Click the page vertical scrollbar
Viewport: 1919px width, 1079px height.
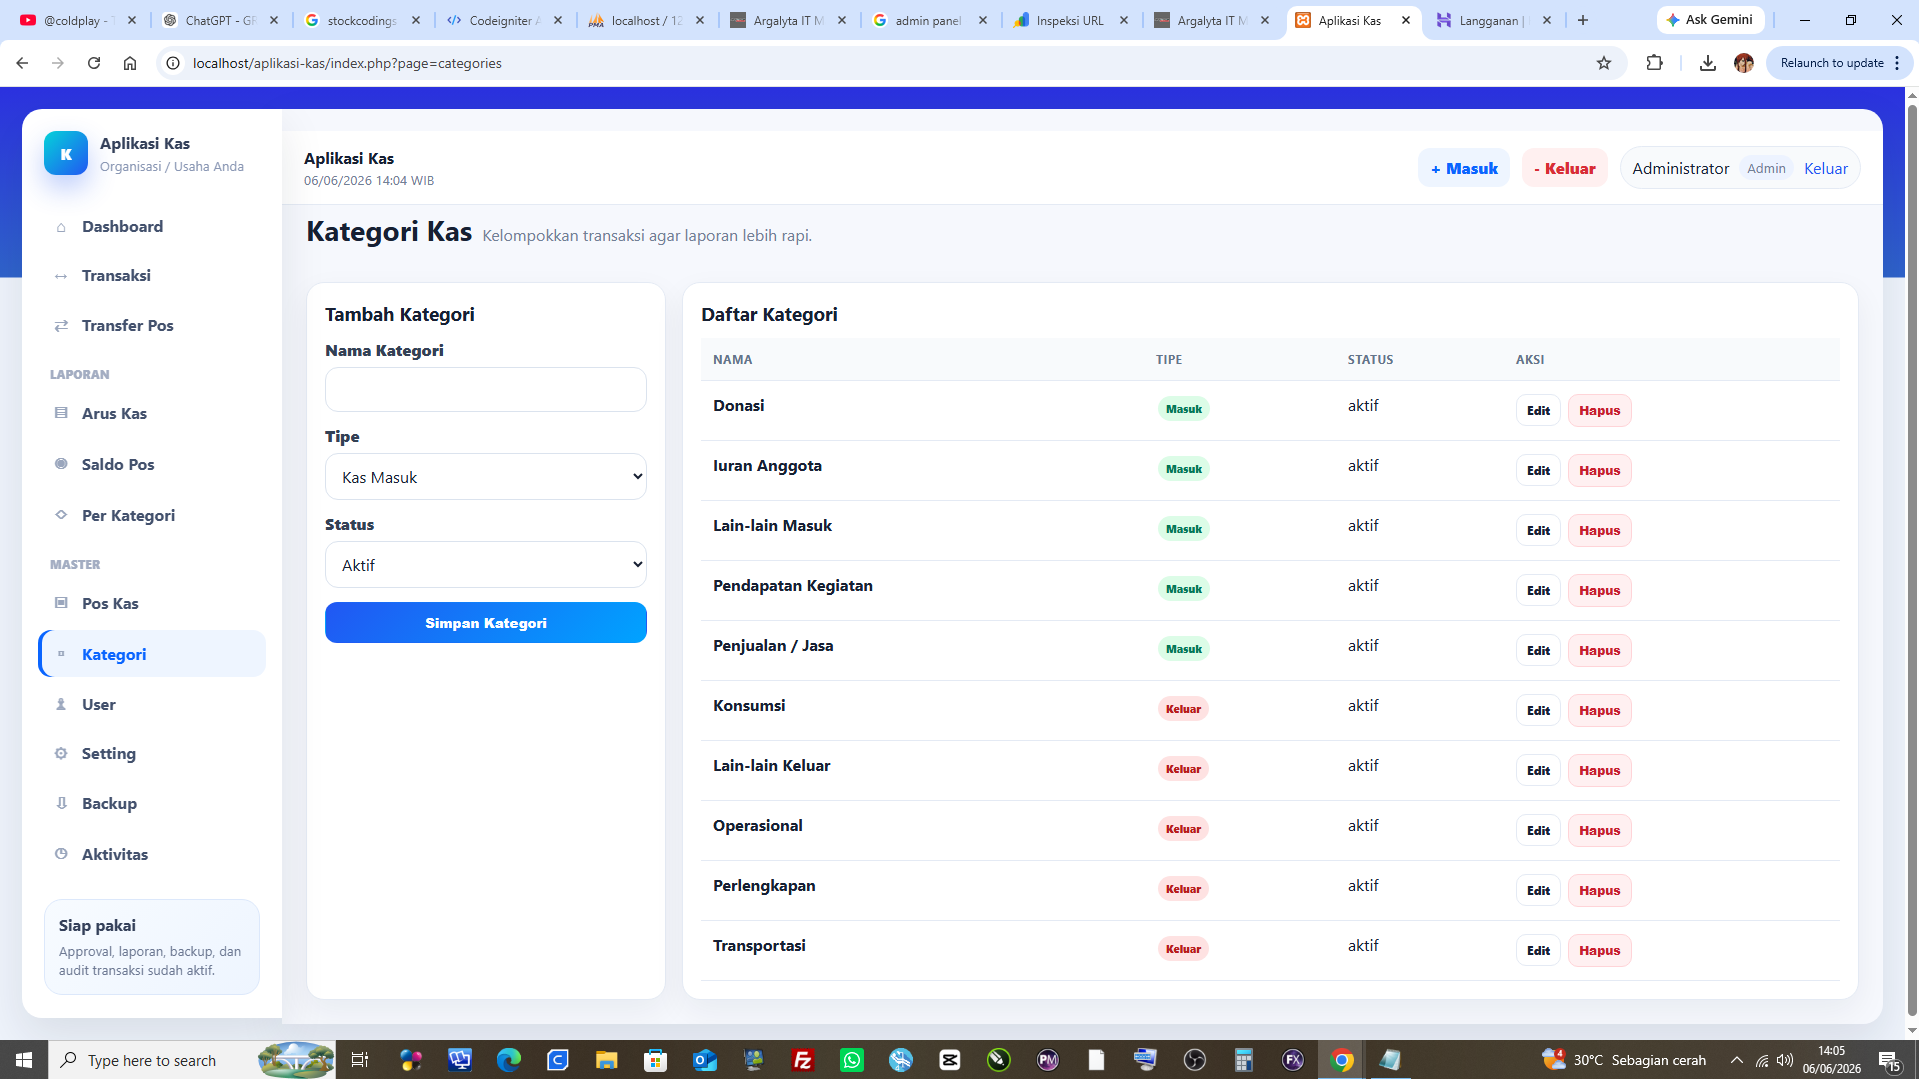[1911, 560]
